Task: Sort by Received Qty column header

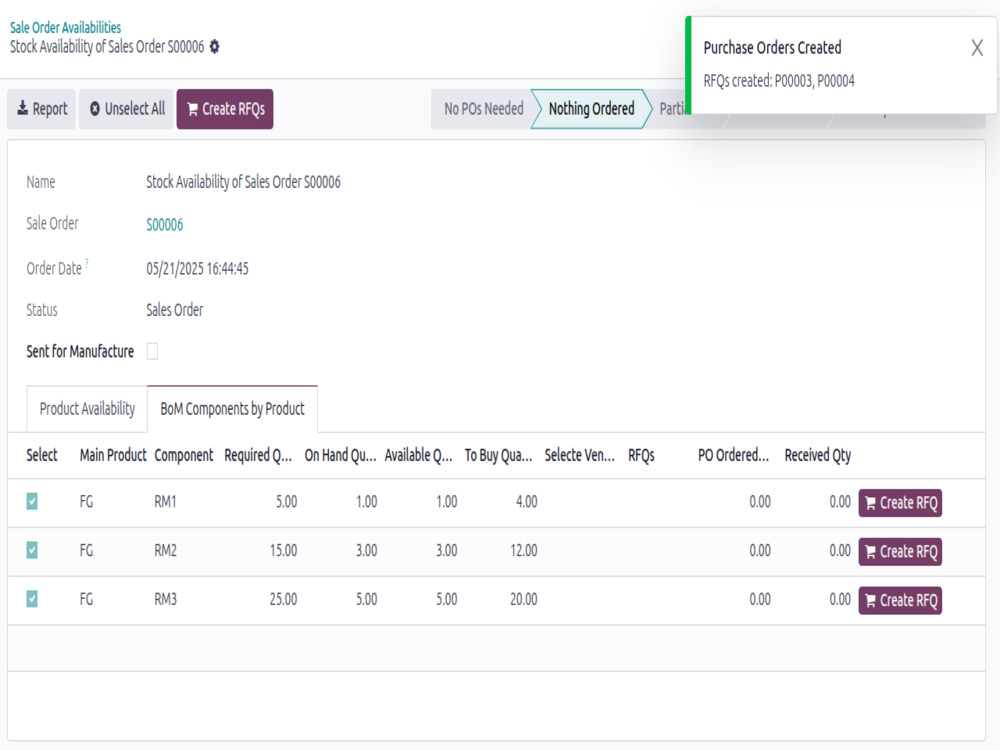Action: [x=818, y=455]
